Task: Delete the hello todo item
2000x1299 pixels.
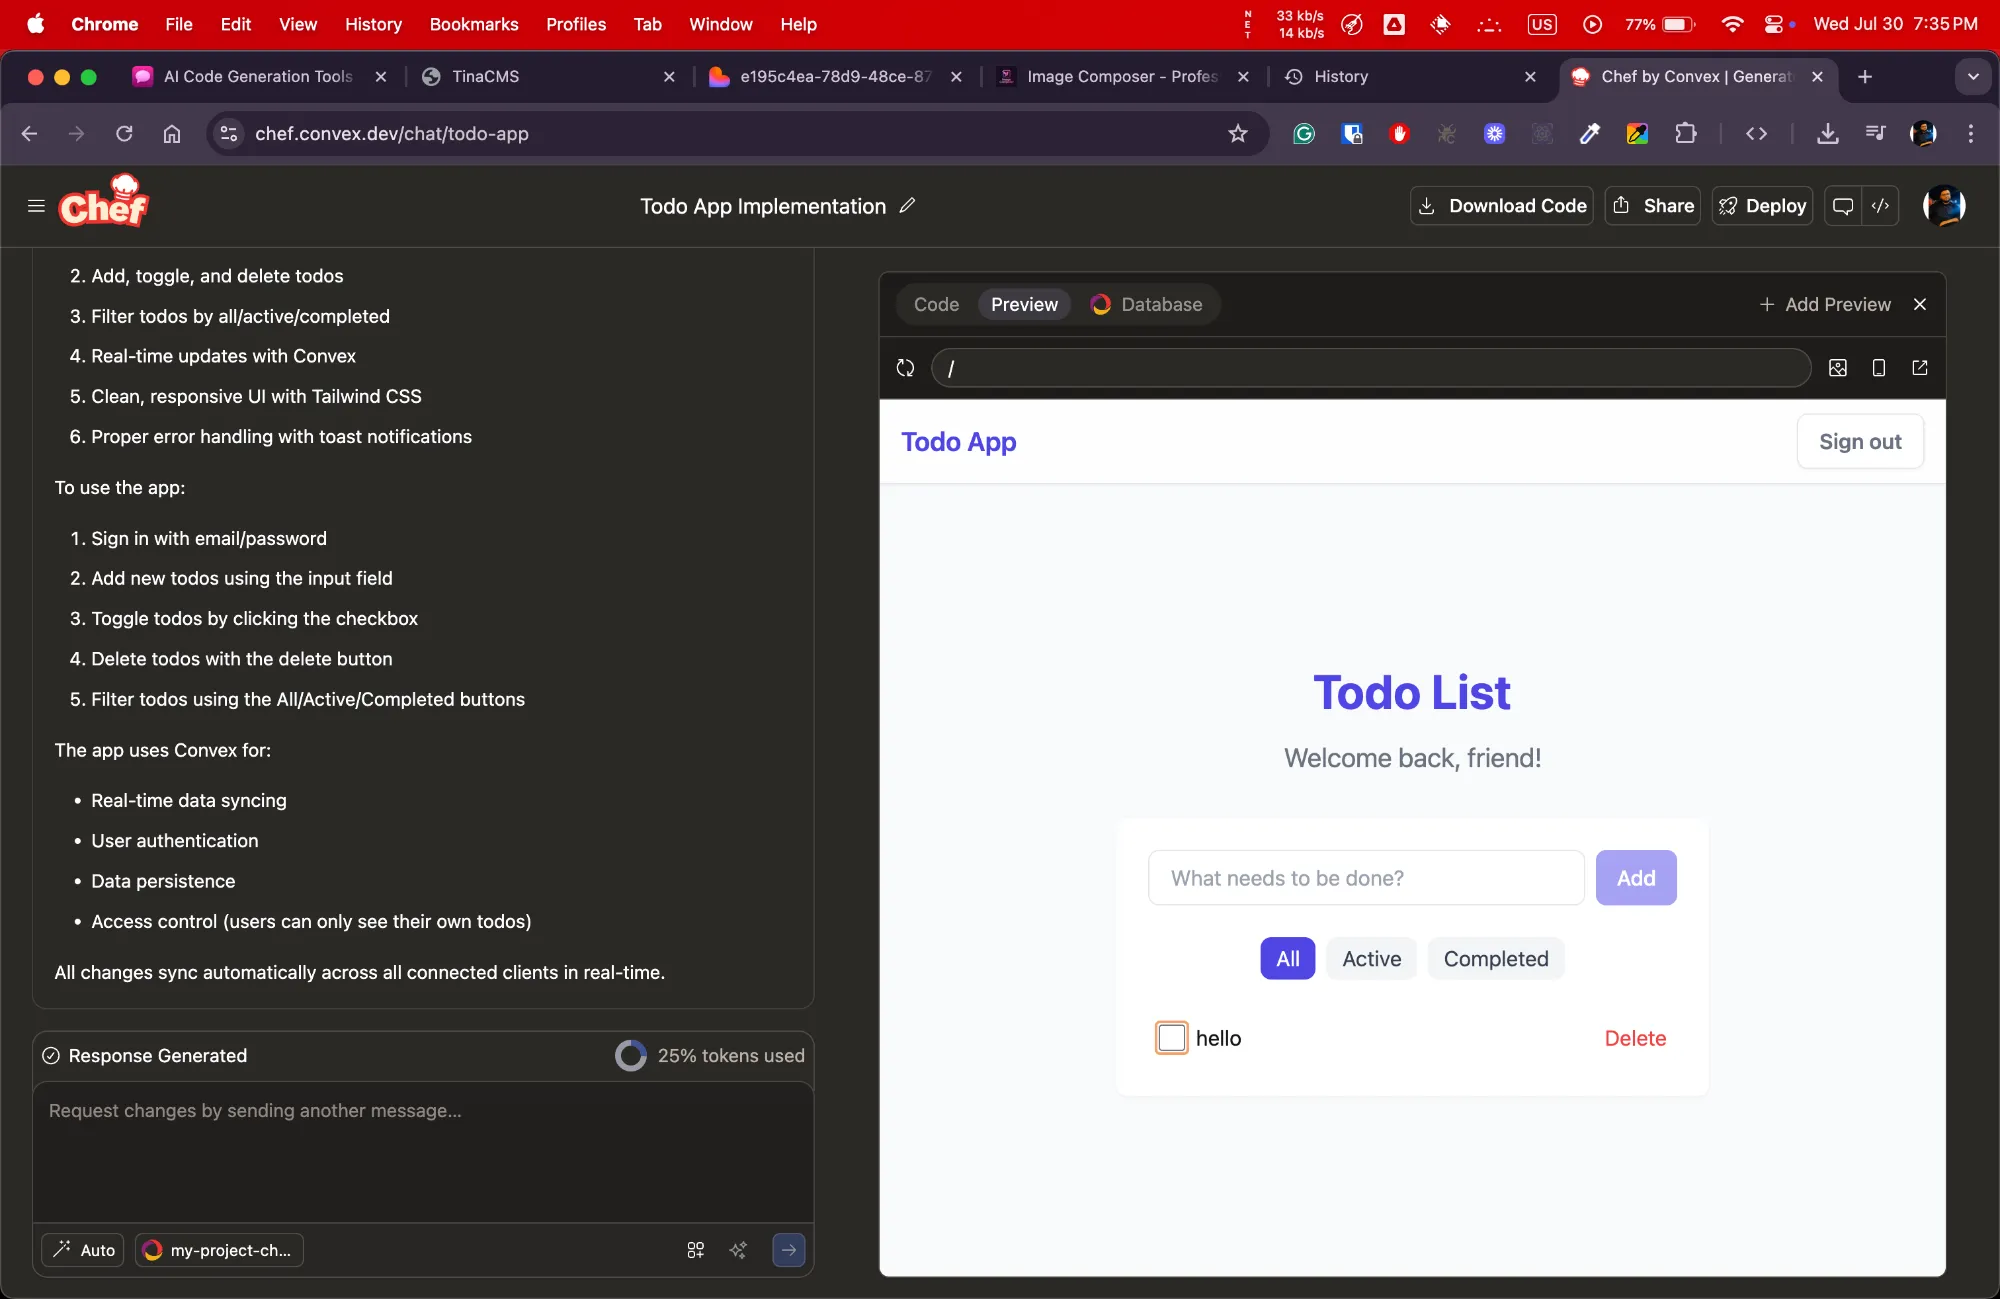Action: (1635, 1039)
